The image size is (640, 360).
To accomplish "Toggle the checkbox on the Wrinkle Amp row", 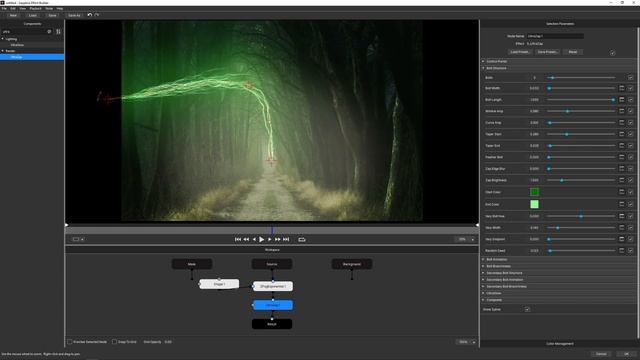I will pyautogui.click(x=631, y=111).
